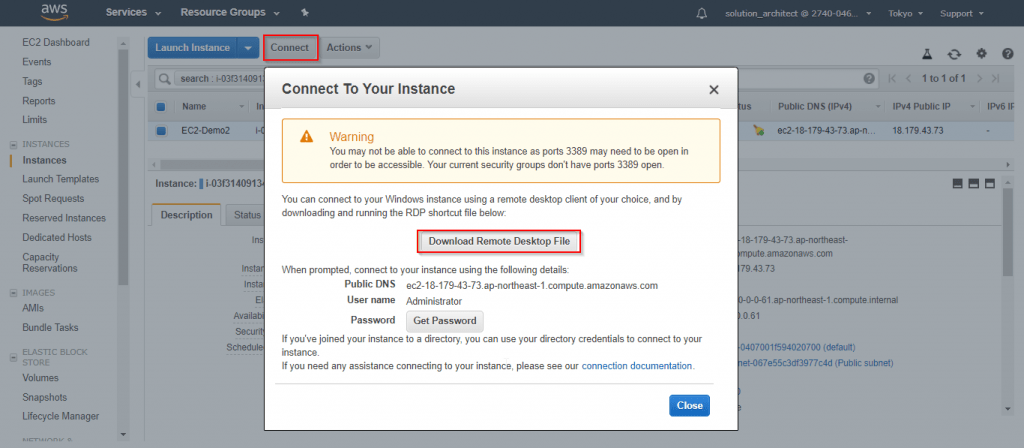Set the details pane to split layout
This screenshot has height=448, width=1024.
click(973, 184)
